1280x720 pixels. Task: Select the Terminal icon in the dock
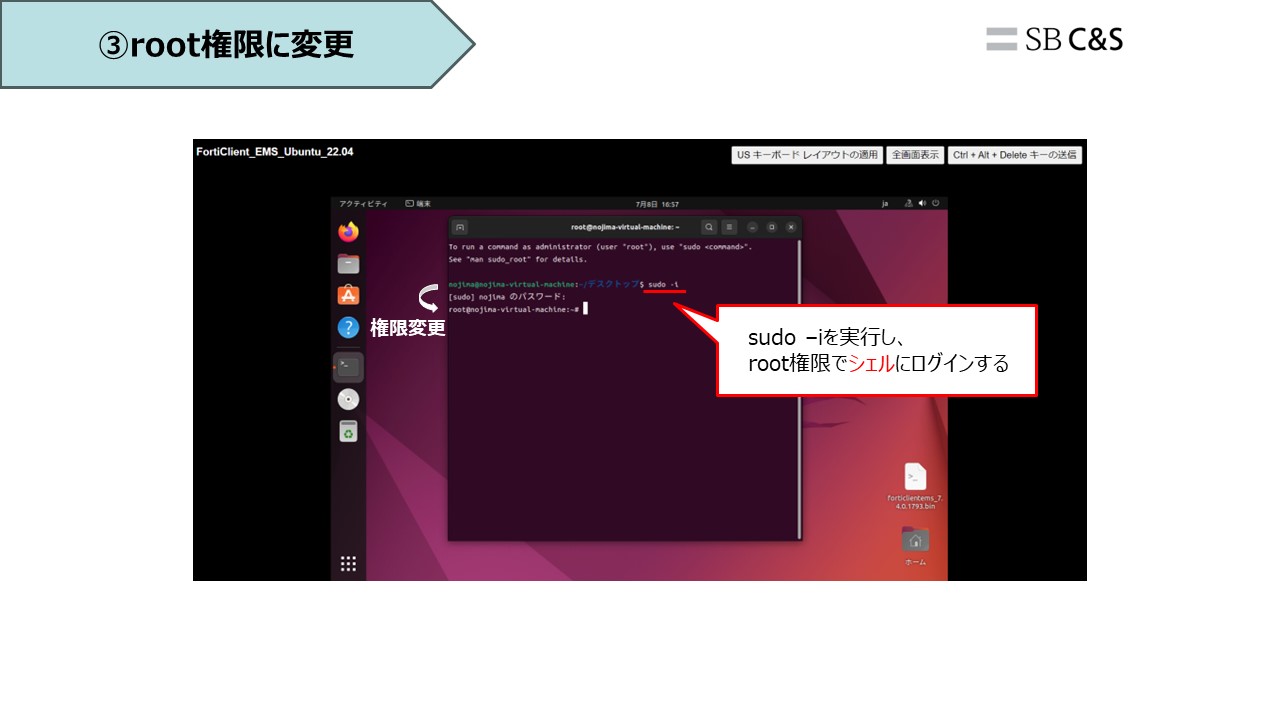pos(348,366)
